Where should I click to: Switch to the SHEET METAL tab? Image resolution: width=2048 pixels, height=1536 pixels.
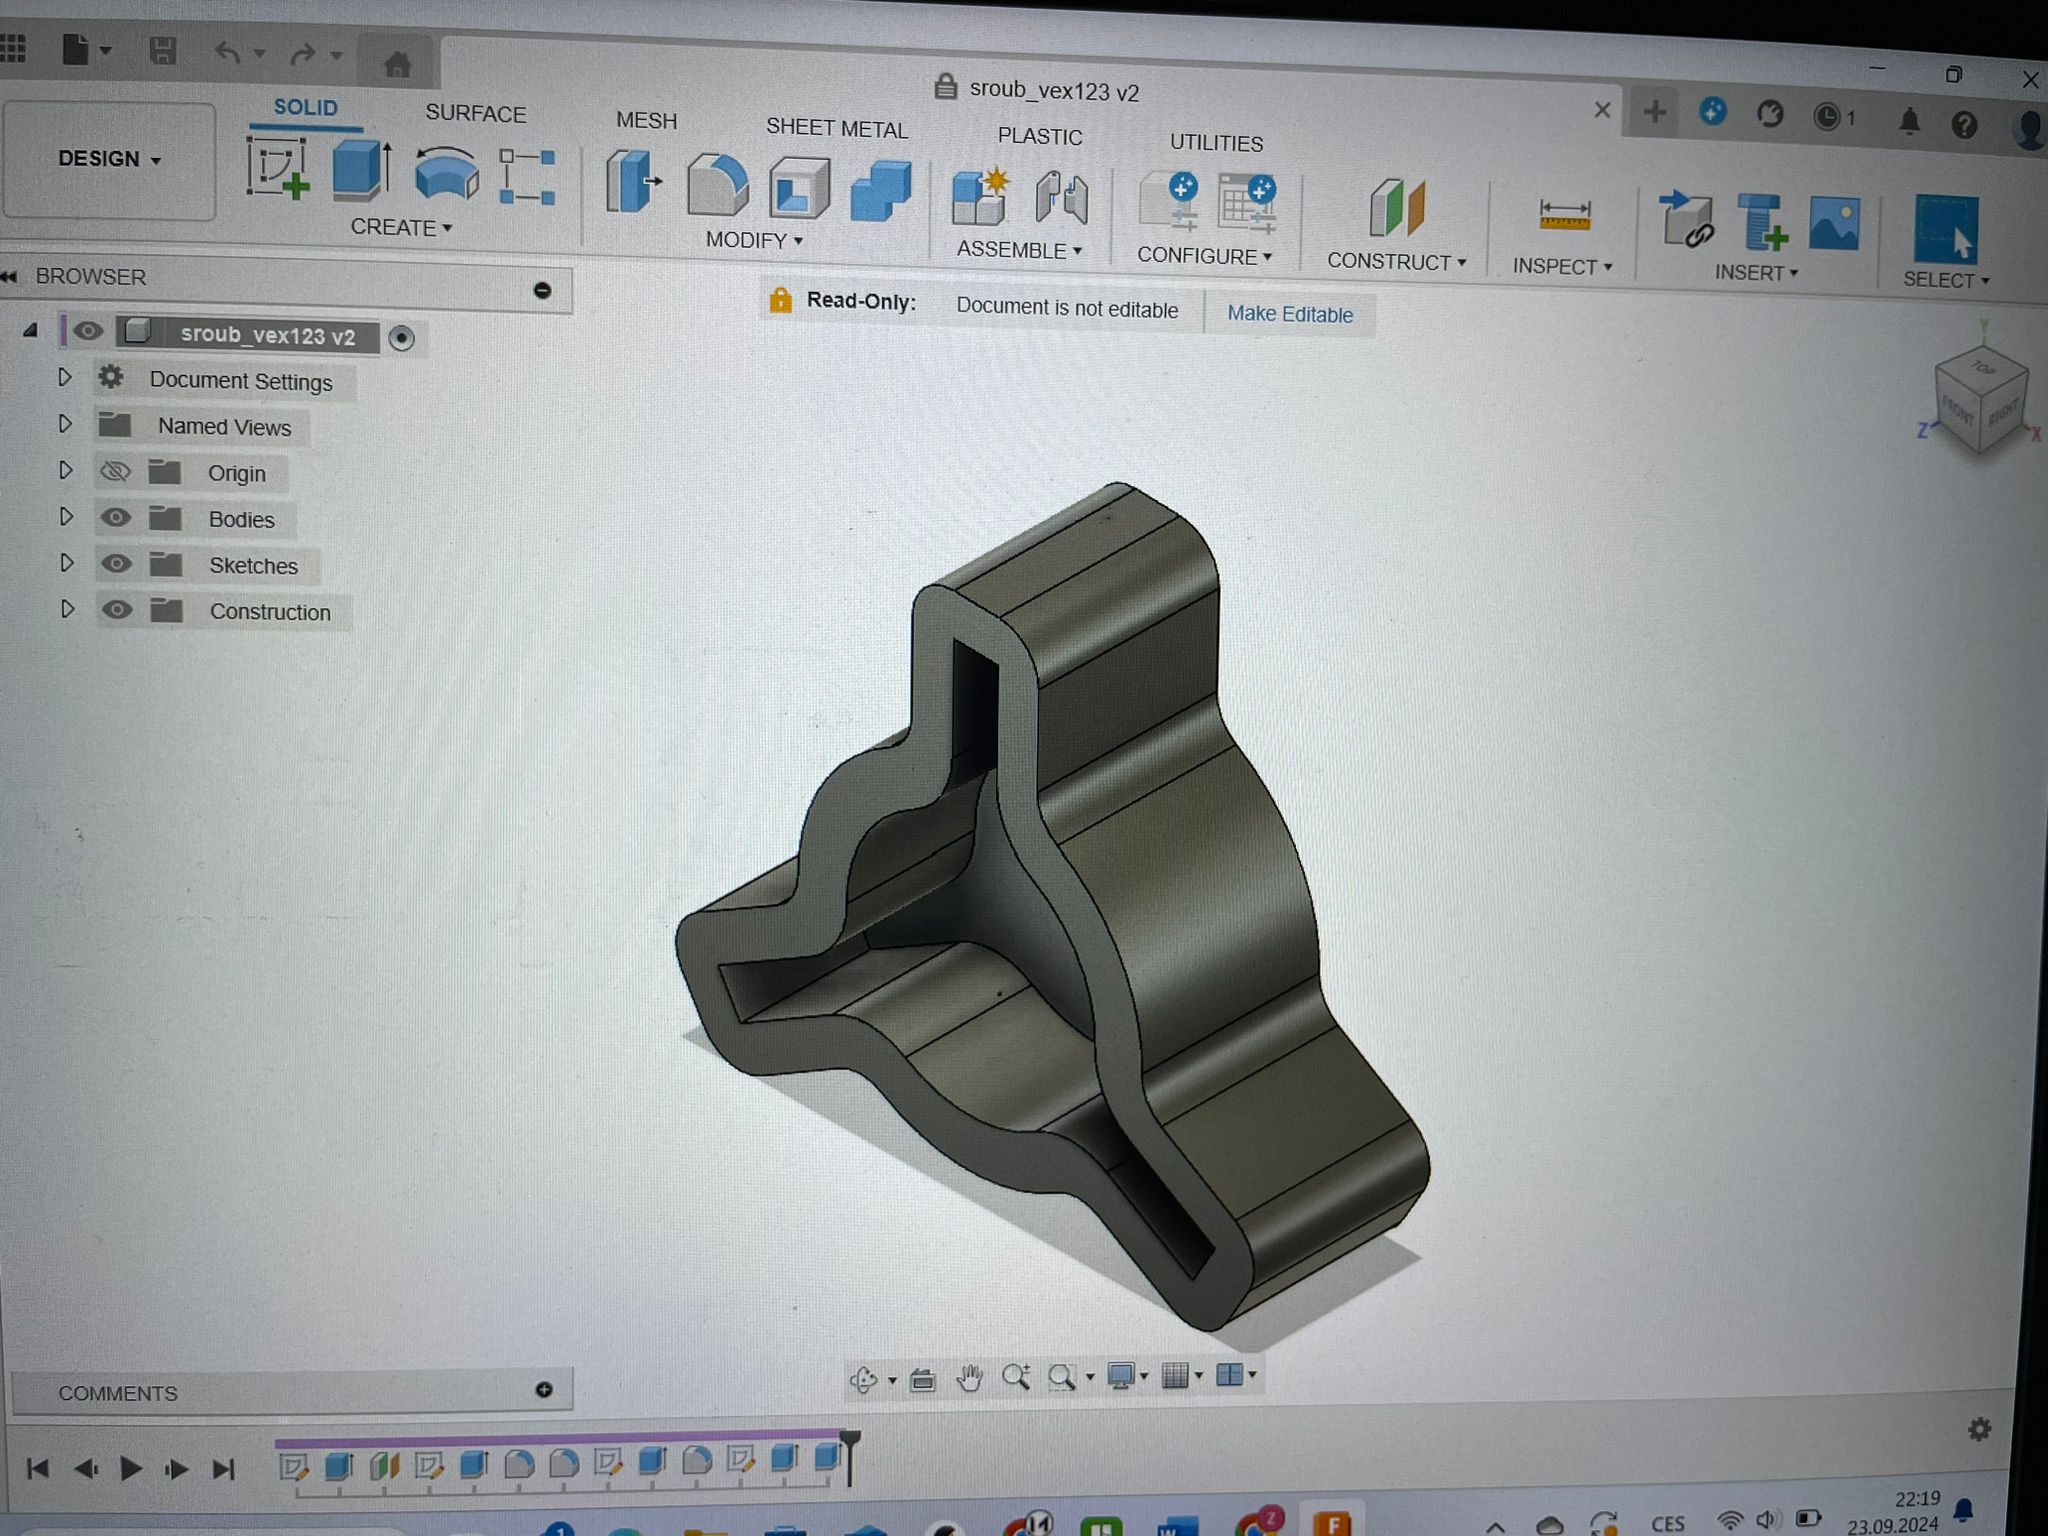click(837, 128)
